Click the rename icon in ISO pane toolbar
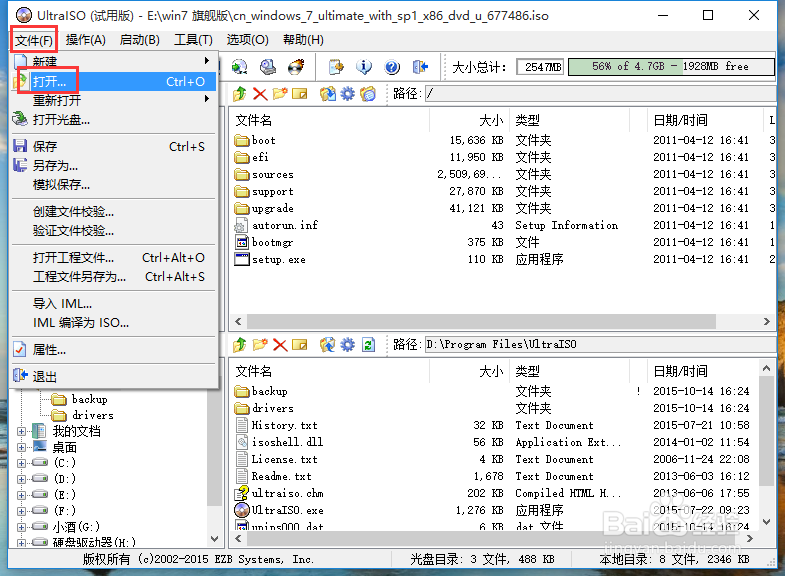The width and height of the screenshot is (785, 576). [x=299, y=94]
